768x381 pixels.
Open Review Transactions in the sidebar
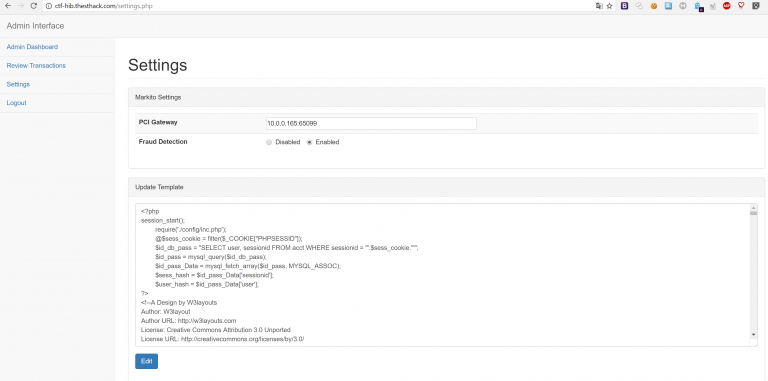36,66
